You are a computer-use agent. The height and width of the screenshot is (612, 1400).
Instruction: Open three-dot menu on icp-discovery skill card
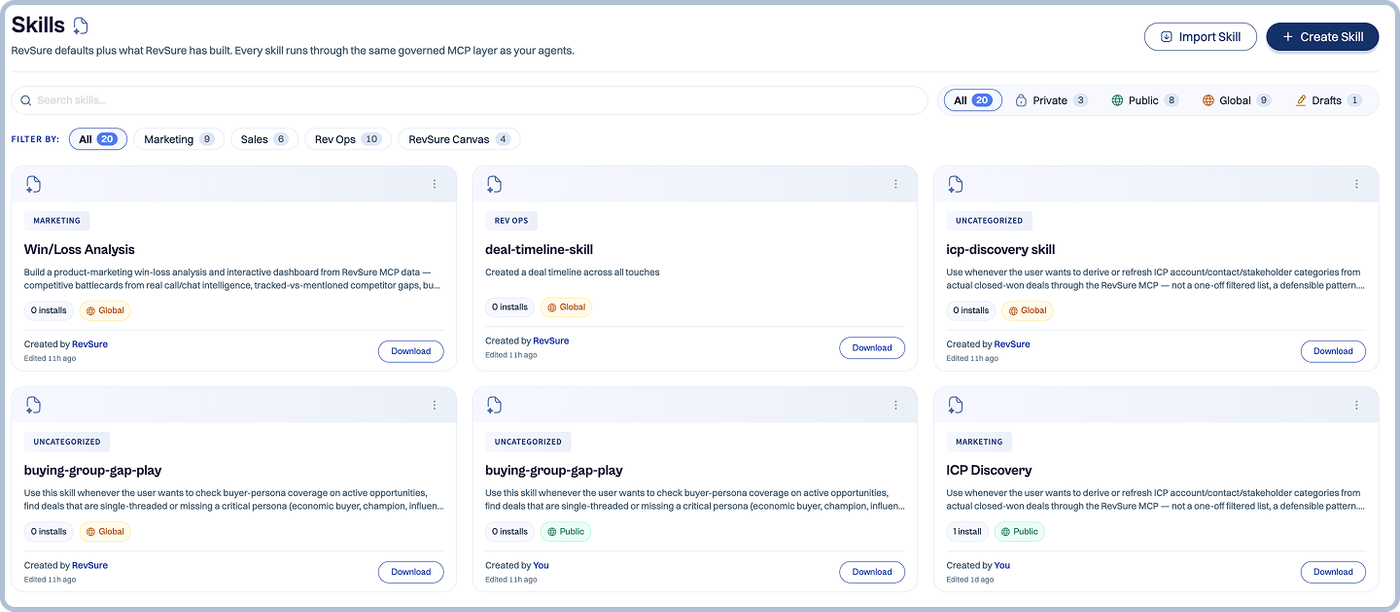[1356, 184]
